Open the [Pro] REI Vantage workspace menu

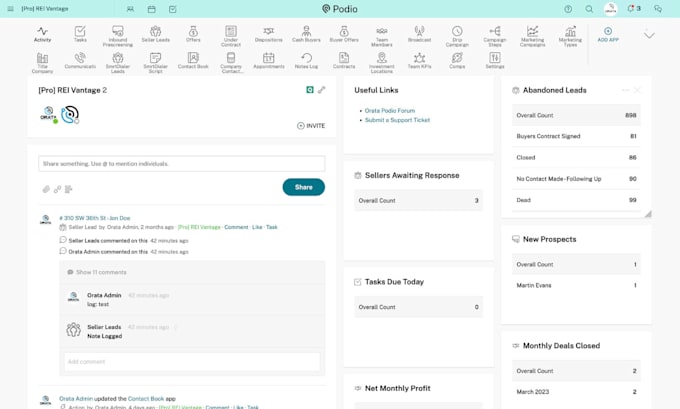pos(45,9)
